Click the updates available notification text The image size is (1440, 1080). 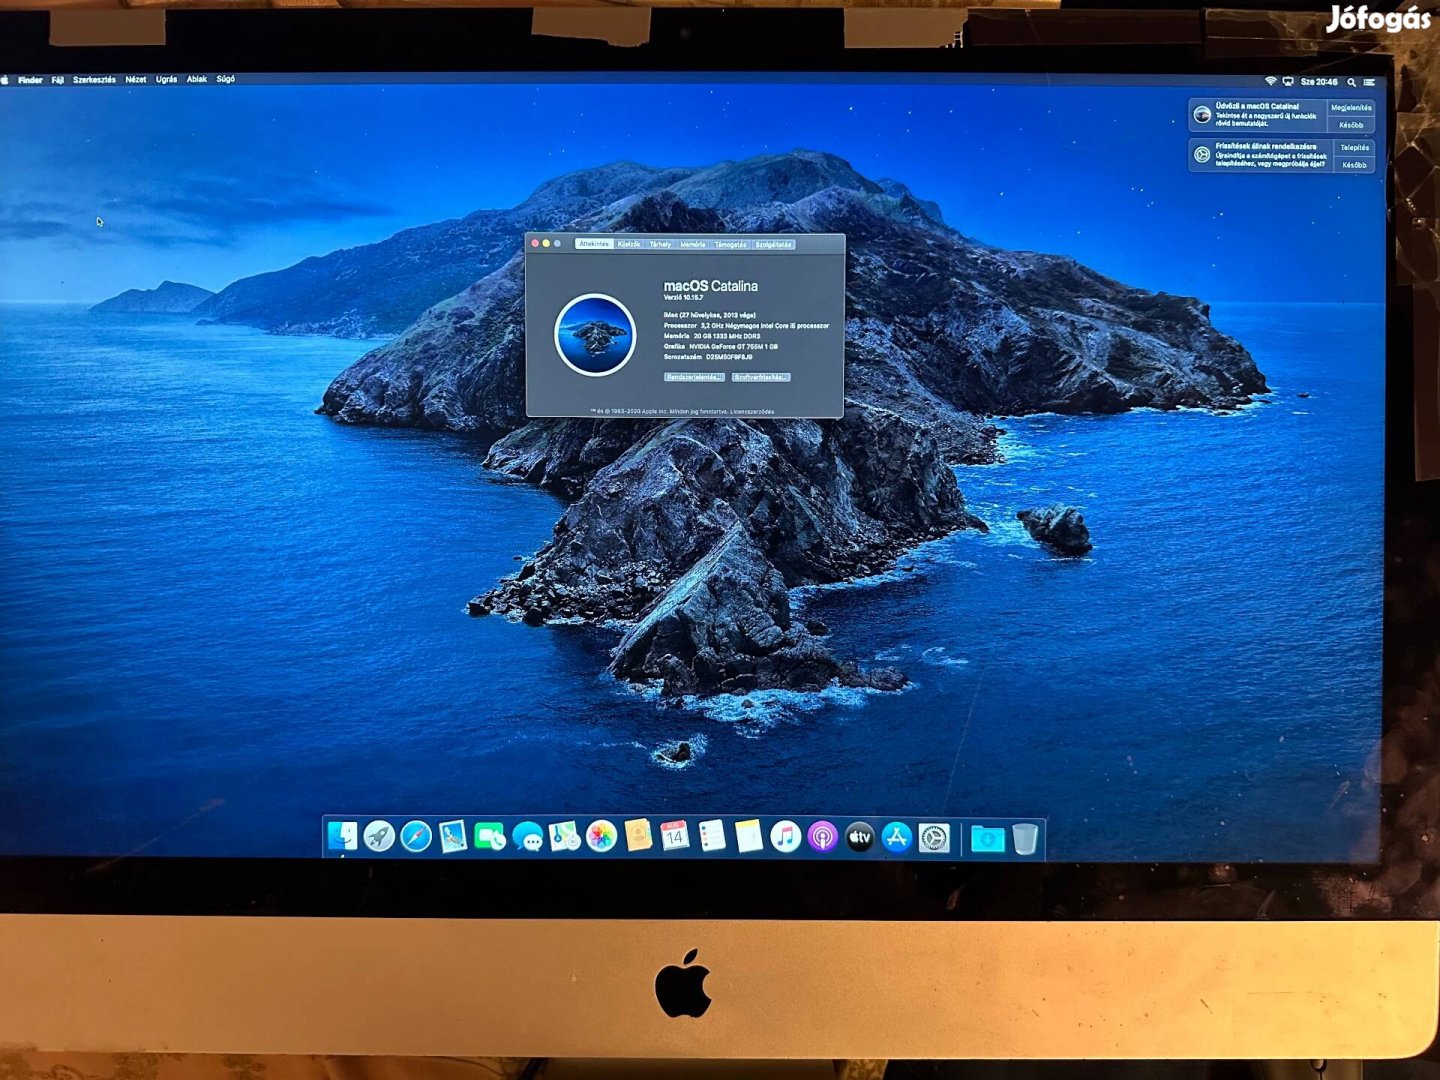[x=1271, y=155]
